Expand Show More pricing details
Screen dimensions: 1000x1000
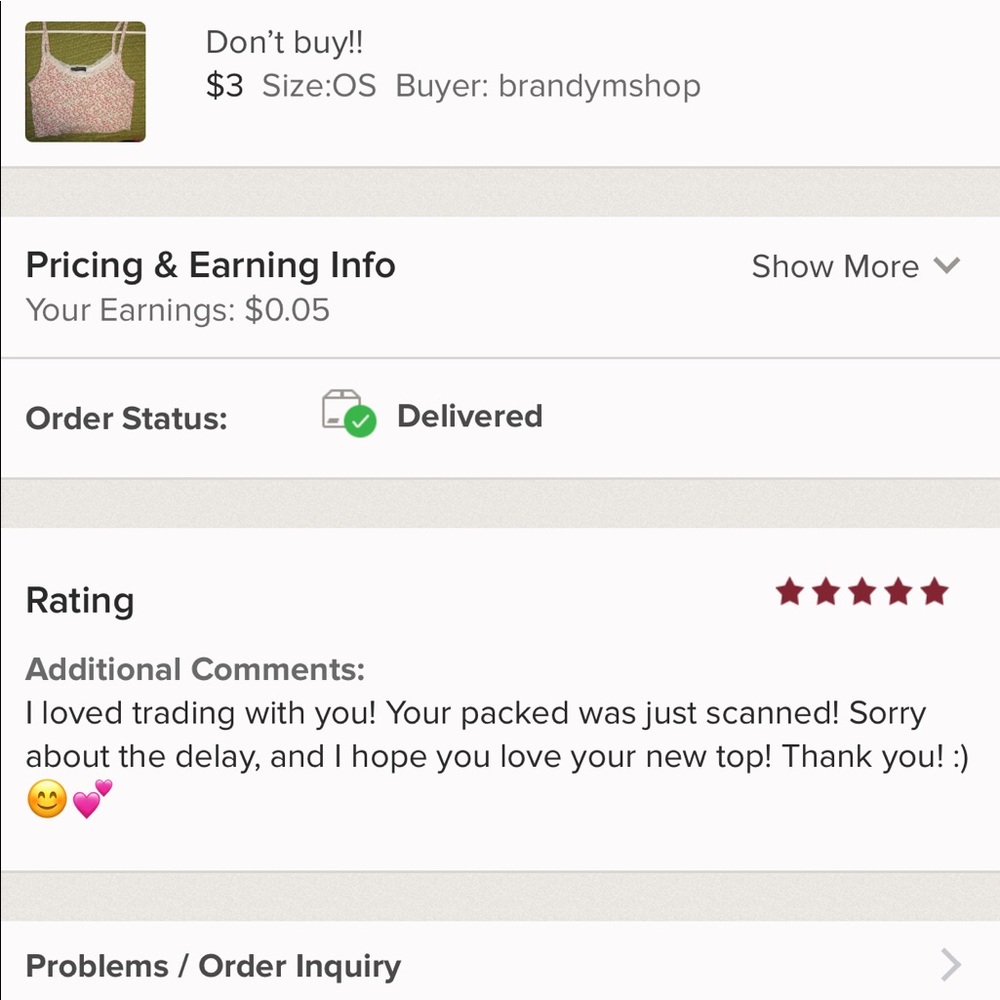click(836, 266)
